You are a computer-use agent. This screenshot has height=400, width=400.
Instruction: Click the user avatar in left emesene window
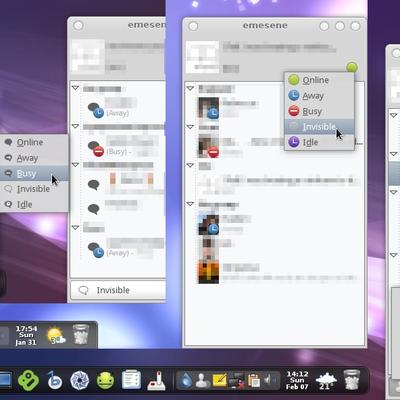(x=88, y=56)
